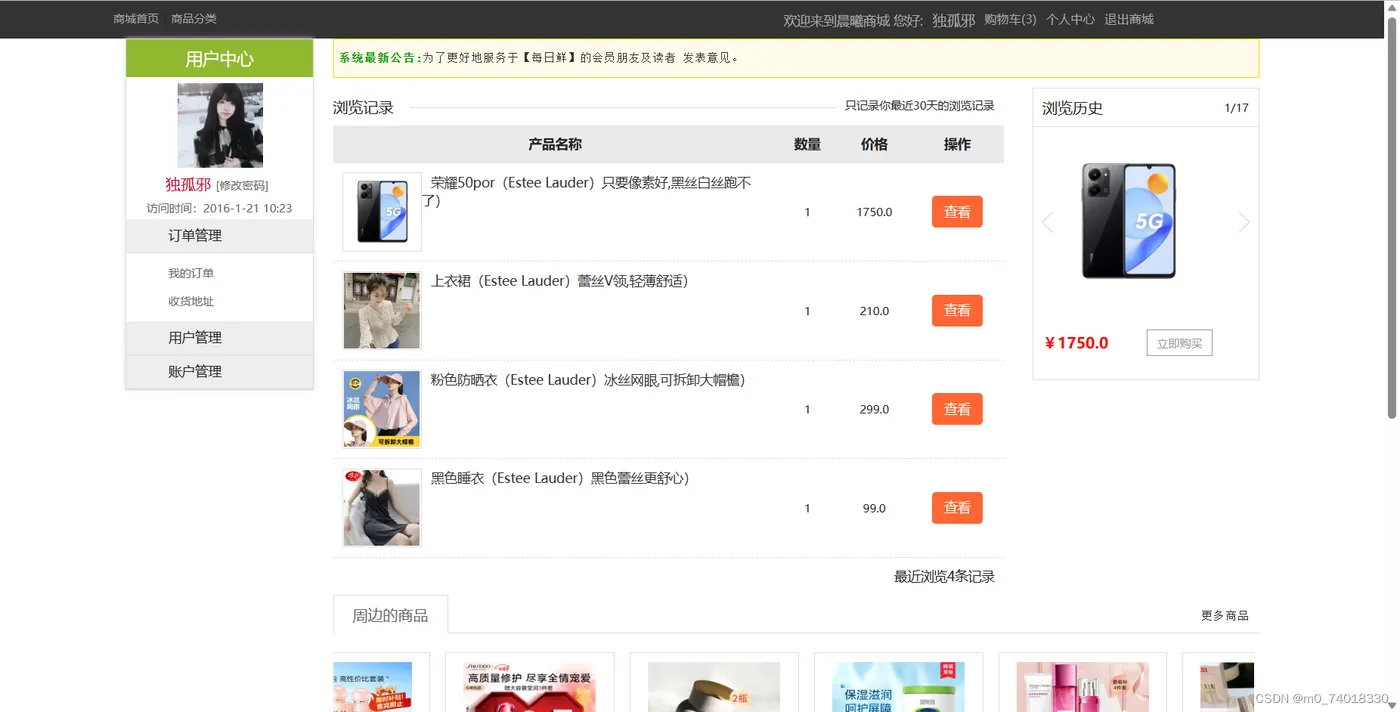Expand the 账户管理 sidebar section
Screen dimensions: 1400x712
click(219, 372)
